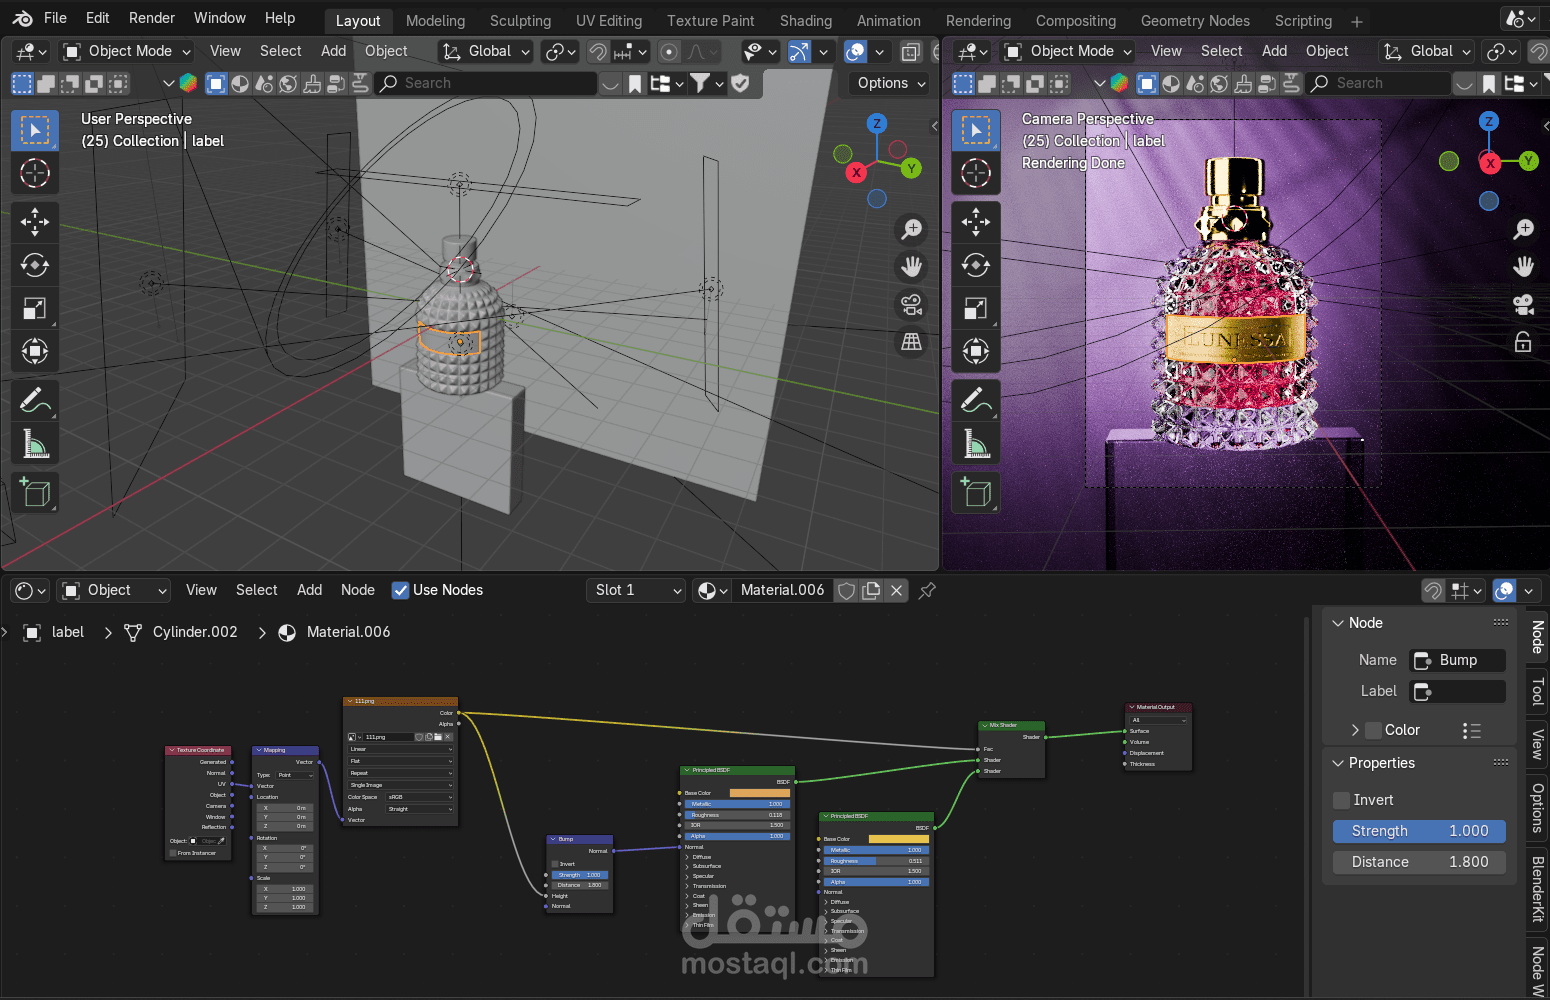Enable the Invert checkbox for Bump node
The height and width of the screenshot is (1000, 1550).
[1342, 800]
